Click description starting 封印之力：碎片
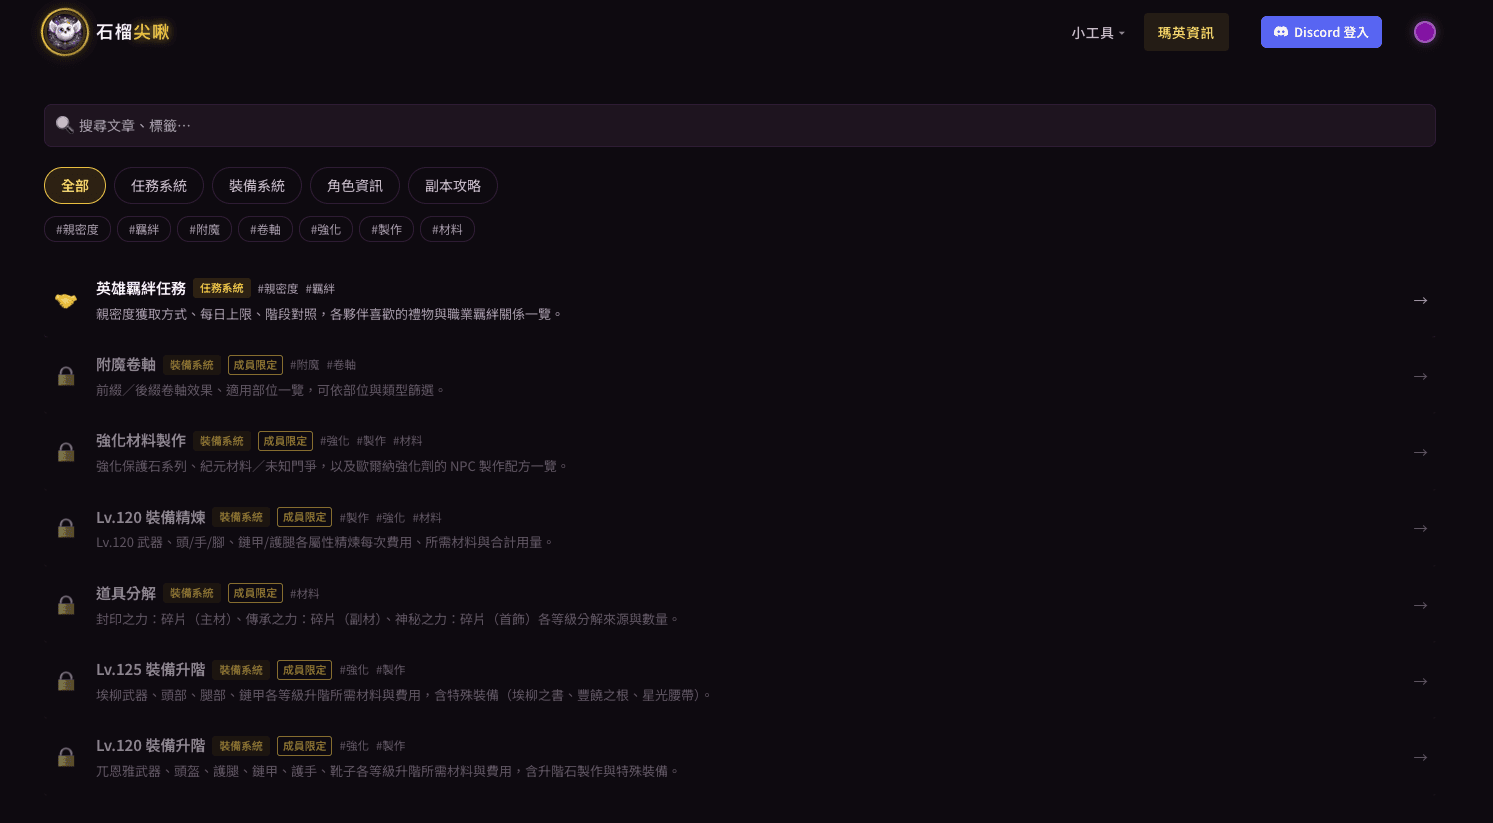 [388, 619]
